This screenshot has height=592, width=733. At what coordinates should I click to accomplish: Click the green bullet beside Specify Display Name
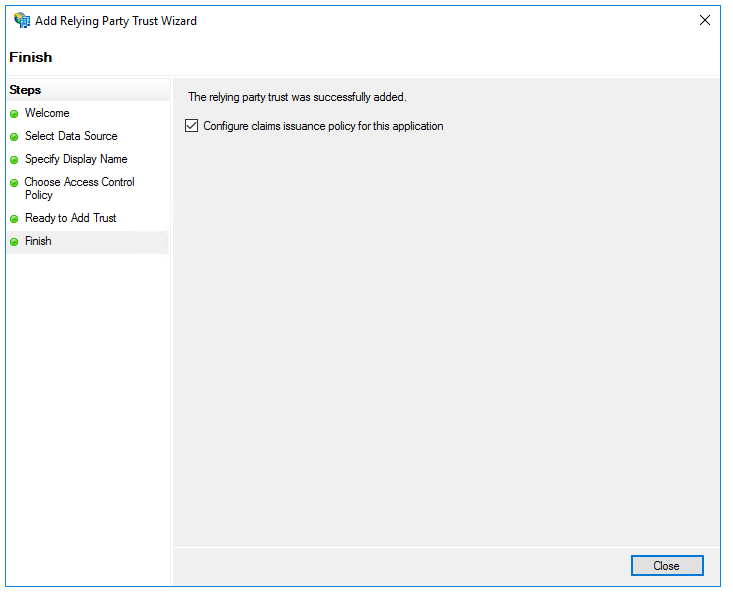coord(14,160)
